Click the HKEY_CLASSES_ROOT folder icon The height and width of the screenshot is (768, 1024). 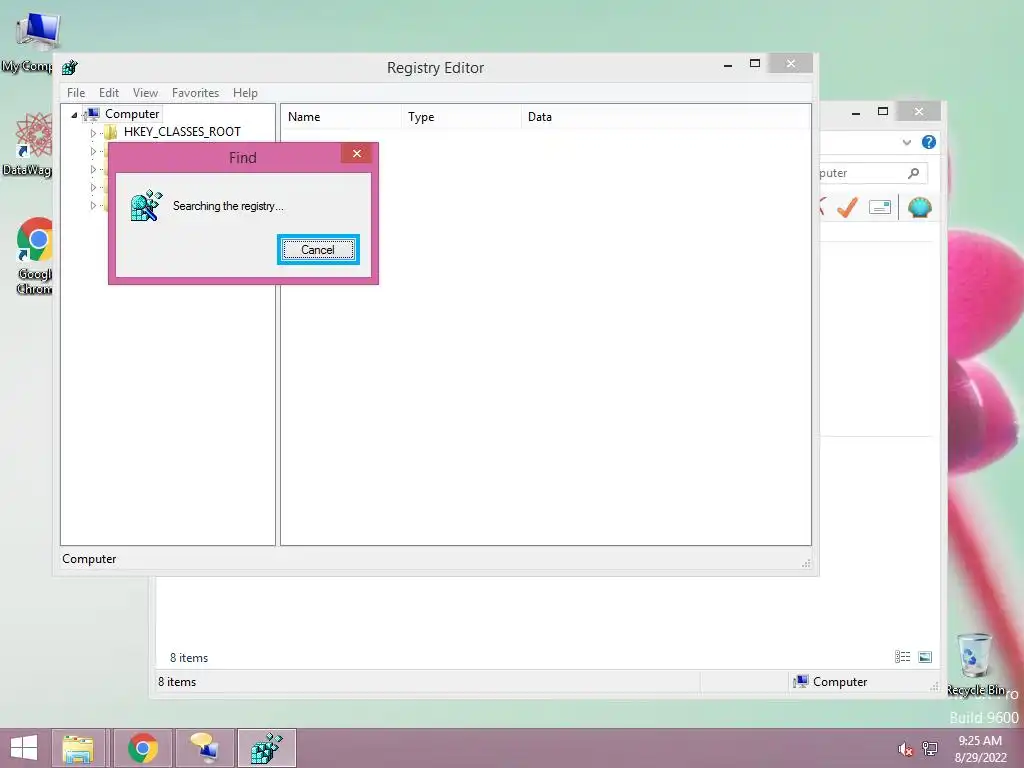click(111, 133)
